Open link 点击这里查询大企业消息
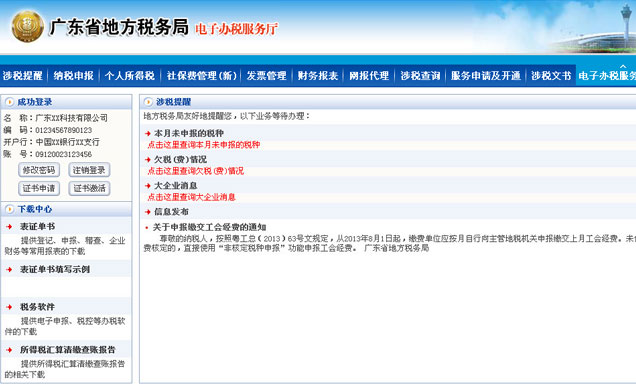This screenshot has width=636, height=387. click(x=191, y=197)
